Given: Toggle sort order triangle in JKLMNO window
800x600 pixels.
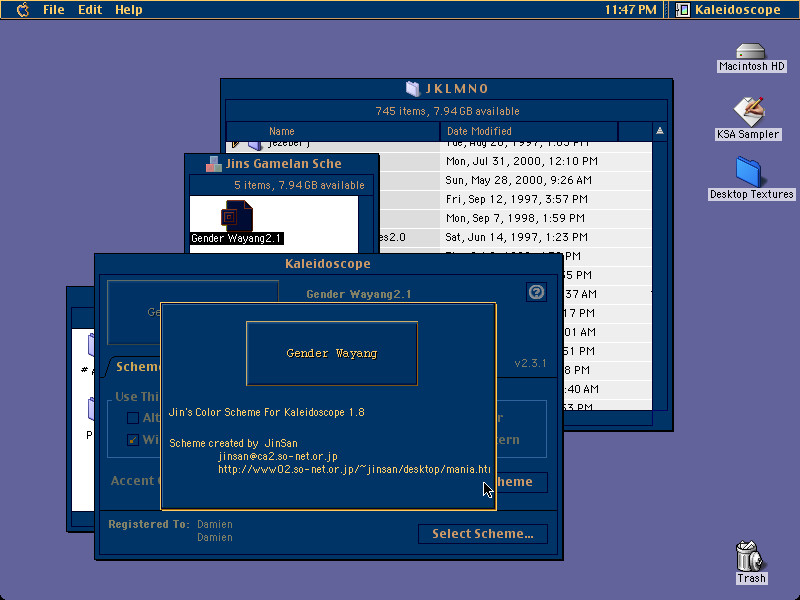Looking at the screenshot, I should tap(660, 131).
